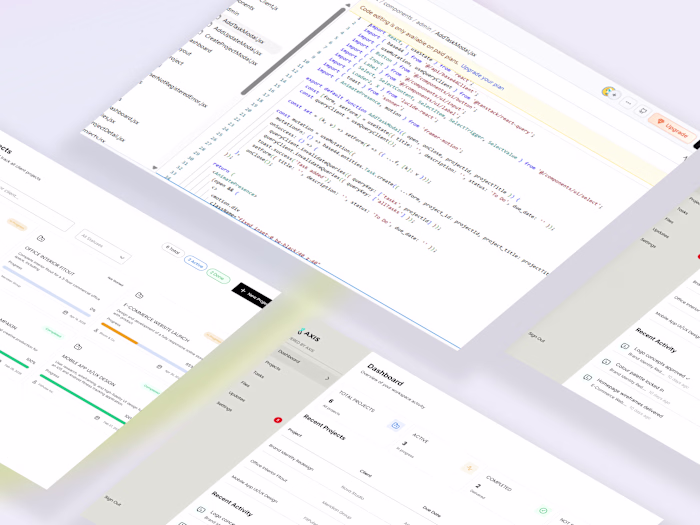Viewport: 700px width, 525px height.
Task: Click folder icon on Mobile App UI/UX Design card
Action: (78, 346)
